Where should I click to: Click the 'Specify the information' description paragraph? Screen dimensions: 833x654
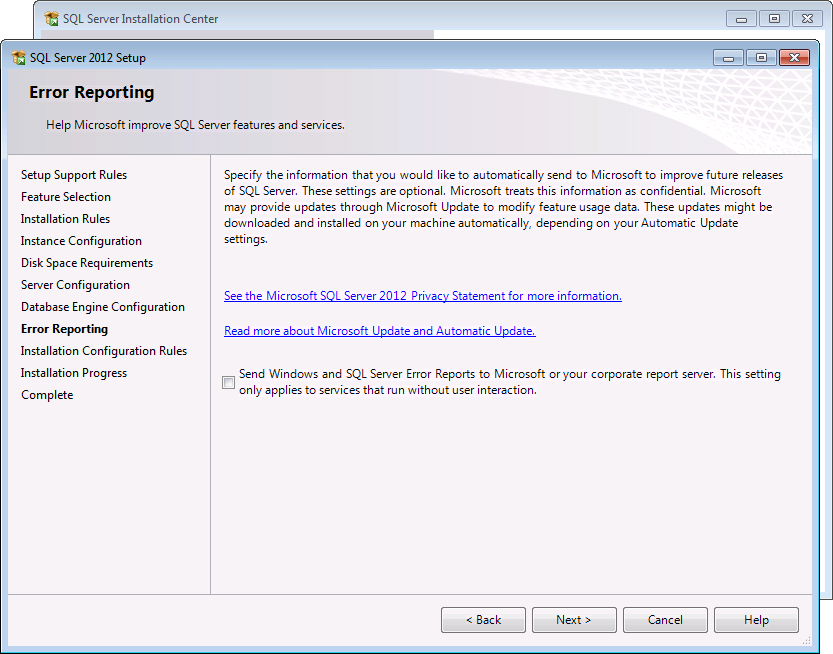pyautogui.click(x=504, y=207)
